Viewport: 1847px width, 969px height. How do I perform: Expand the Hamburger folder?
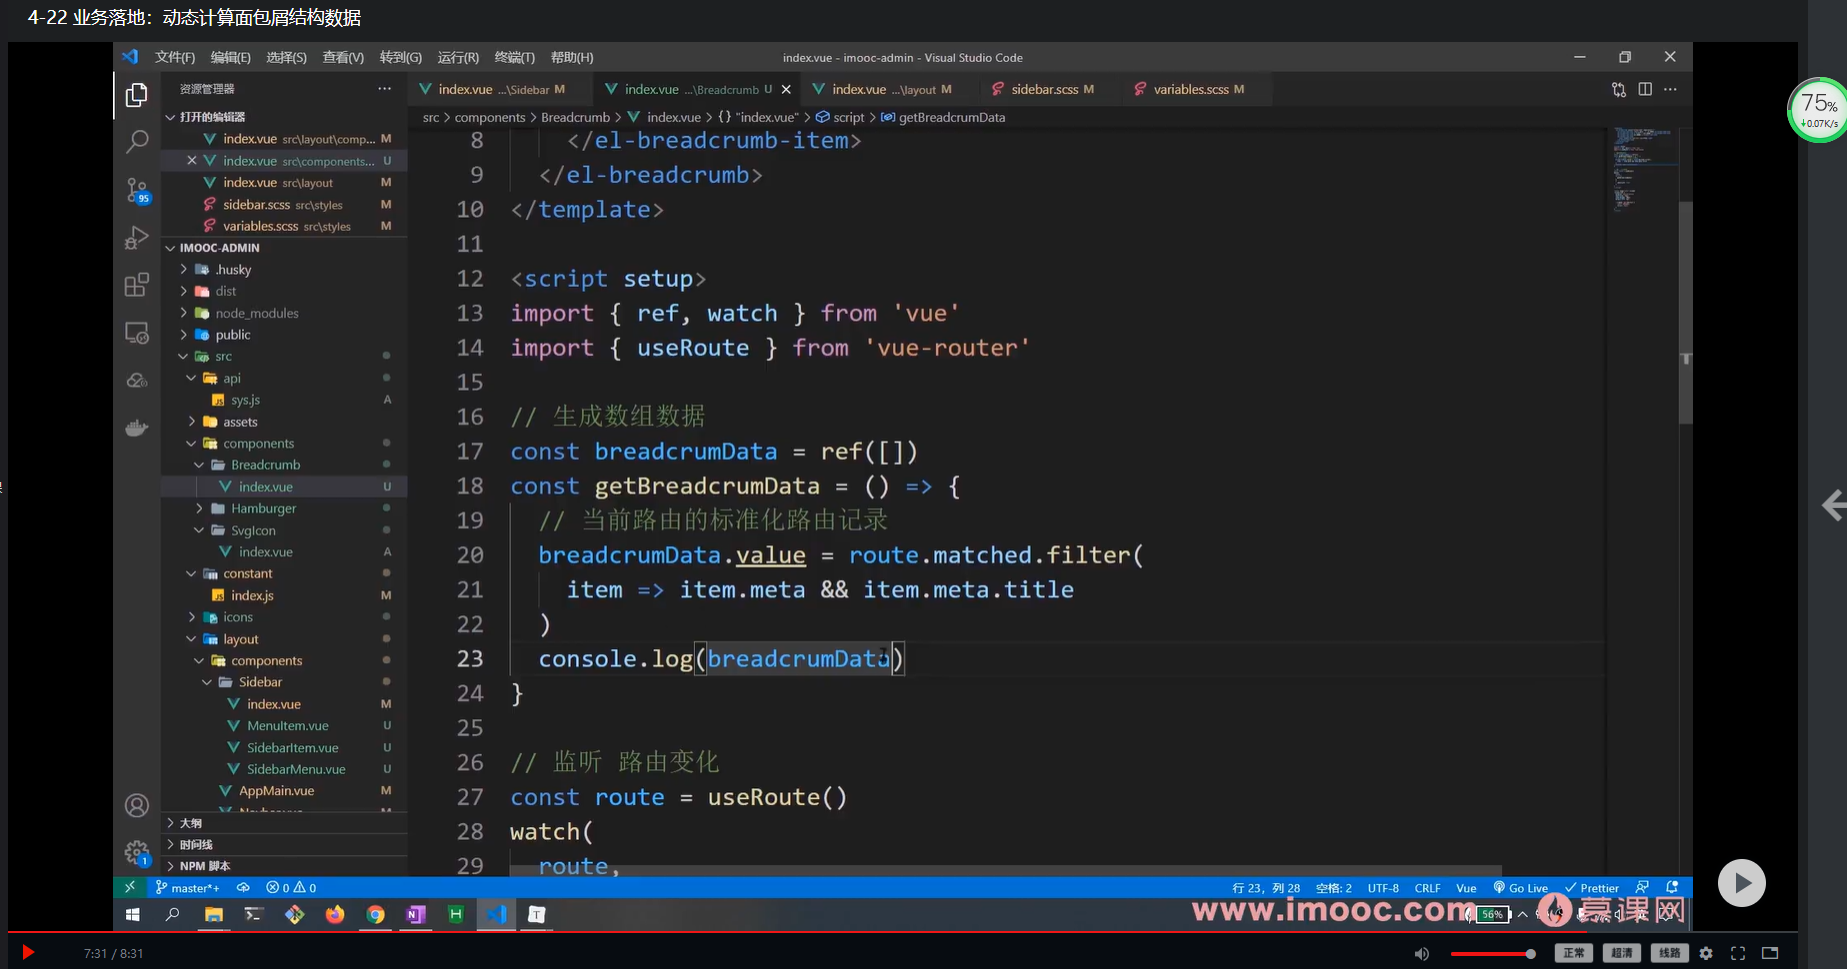[x=200, y=508]
